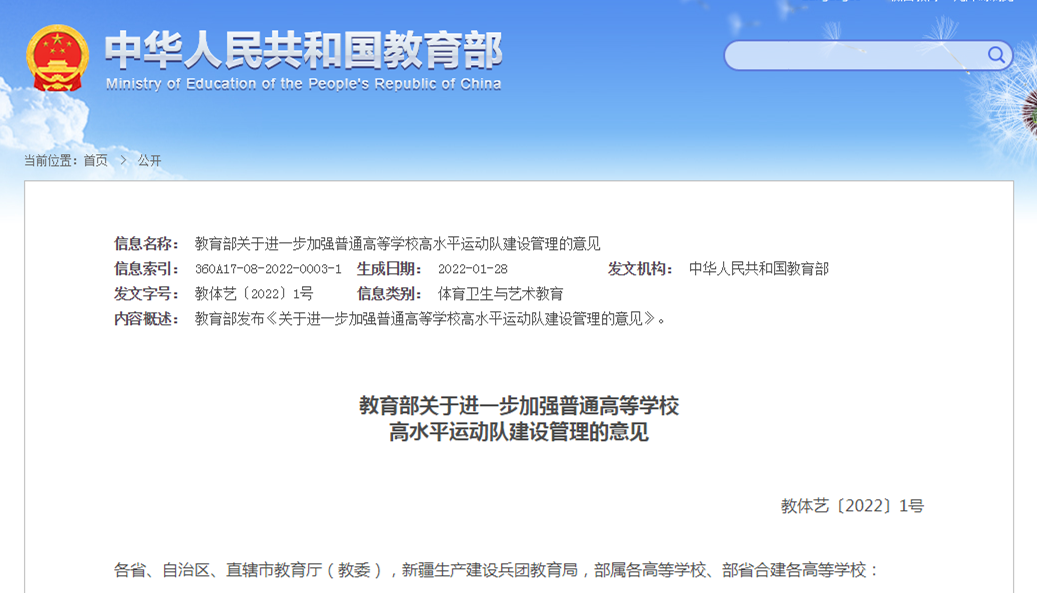Select the date 2022-01-28
This screenshot has height=593, width=1037.
click(x=473, y=269)
